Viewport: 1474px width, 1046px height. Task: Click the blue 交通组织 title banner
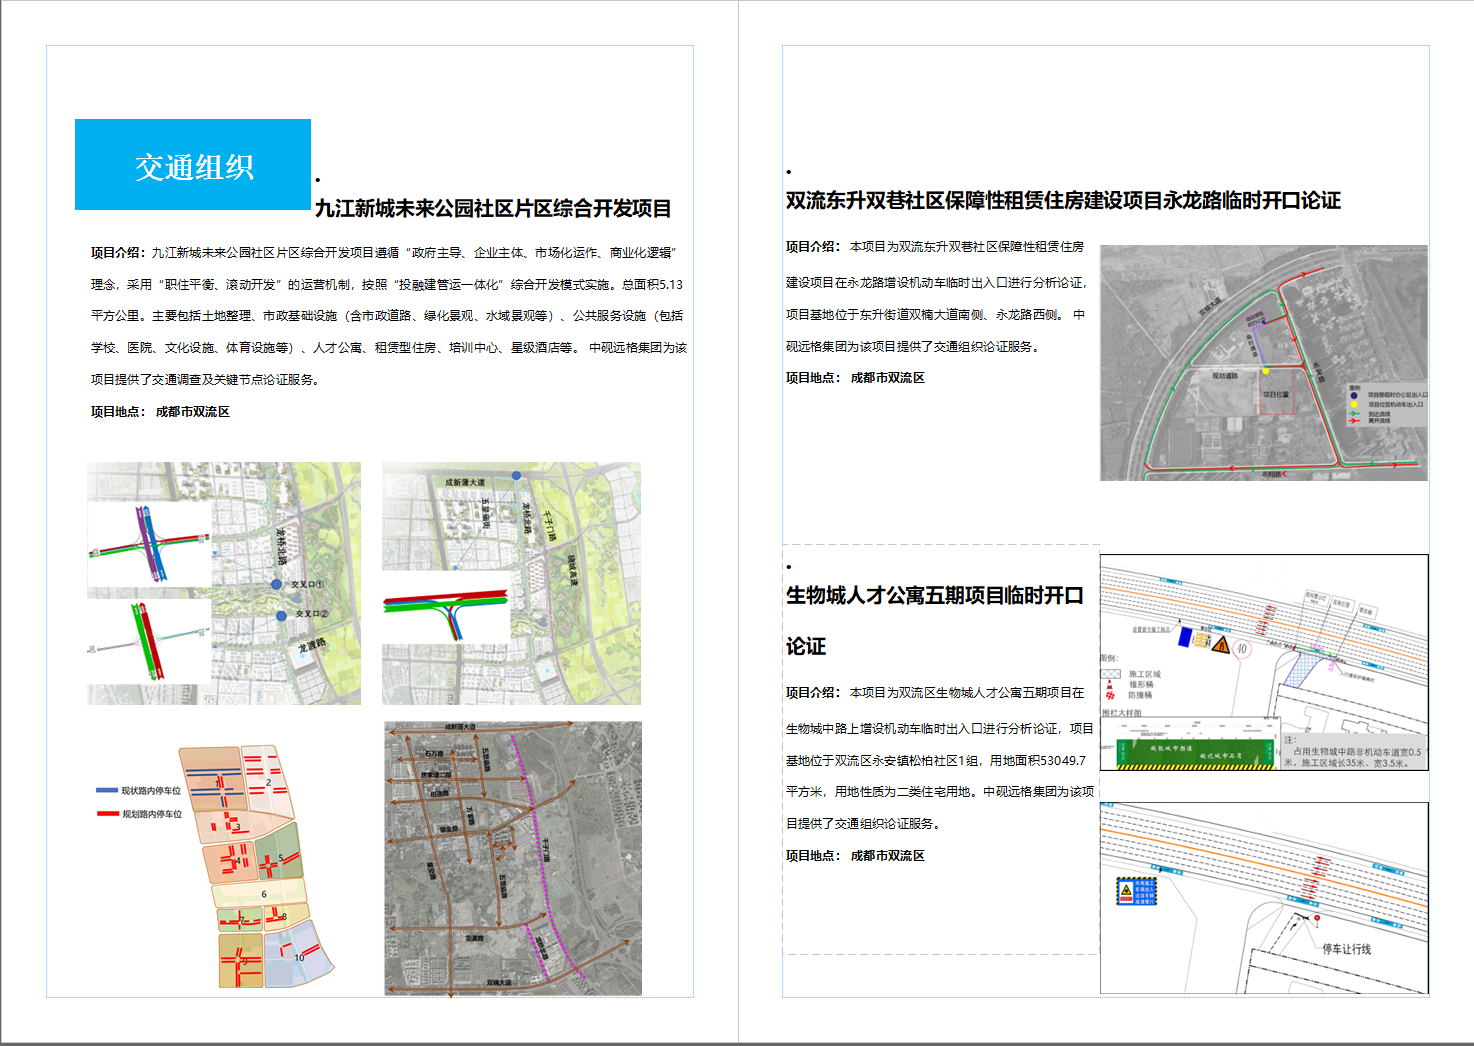click(193, 165)
